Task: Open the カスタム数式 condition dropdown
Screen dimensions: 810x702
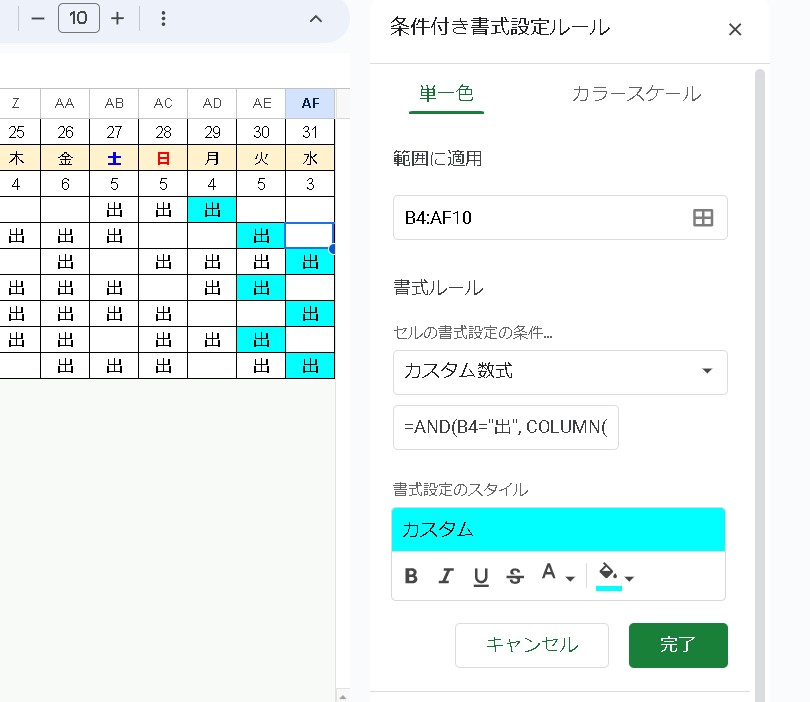Action: click(x=558, y=372)
